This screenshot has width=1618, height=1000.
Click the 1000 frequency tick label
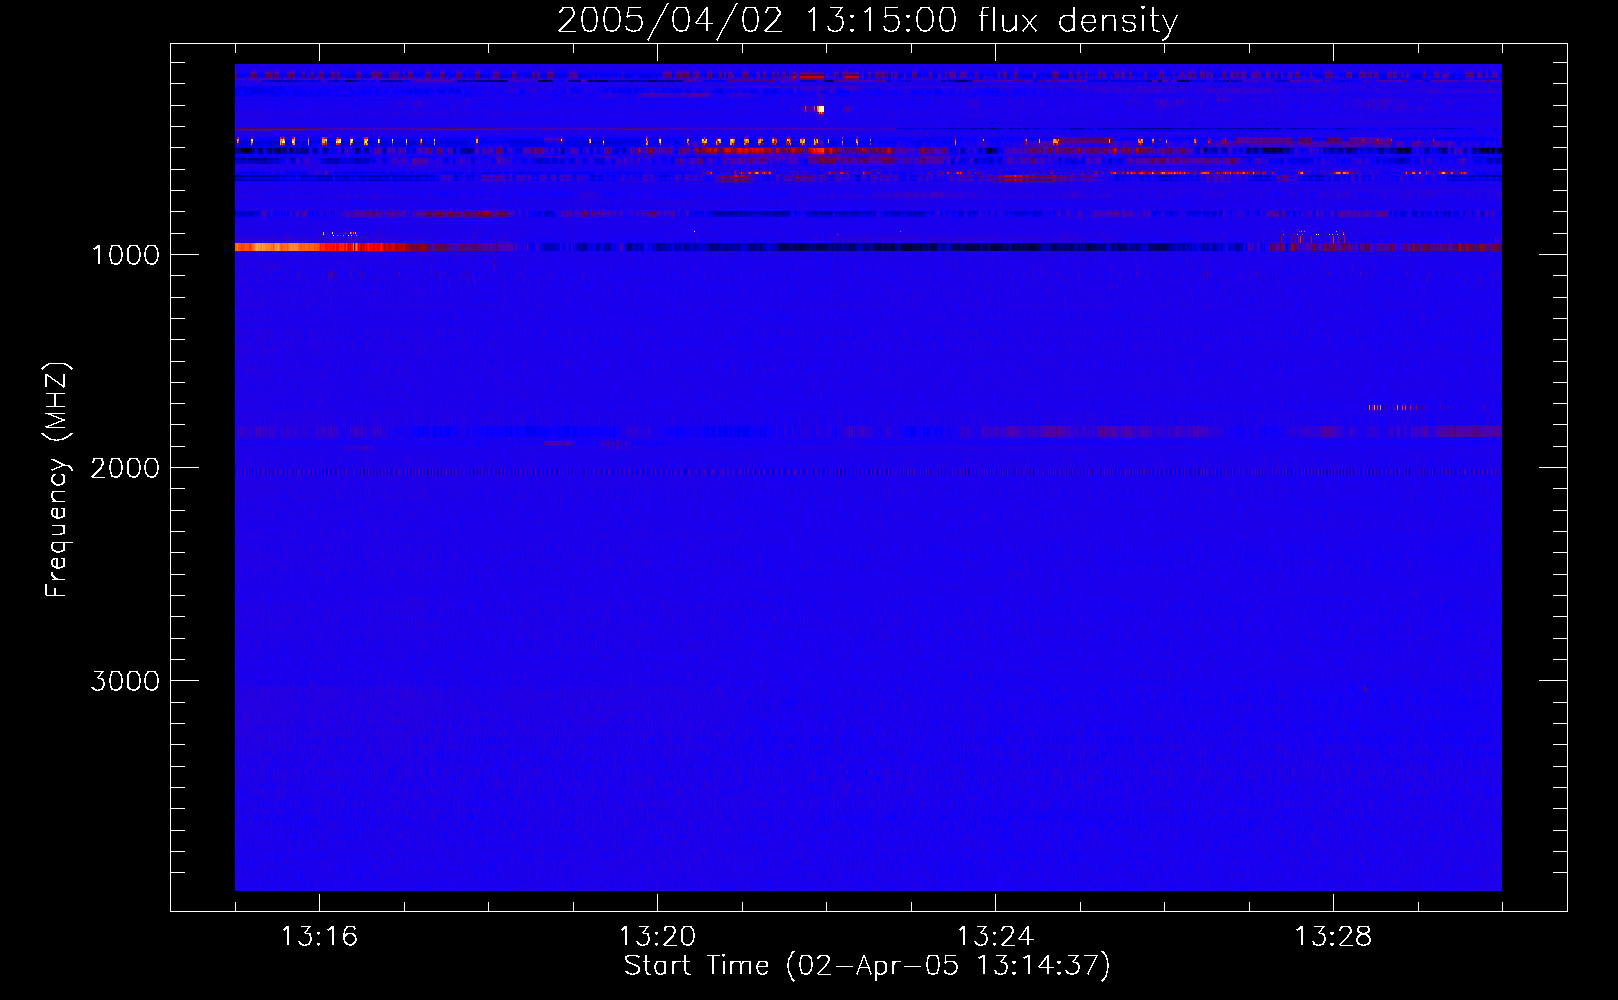tap(125, 255)
